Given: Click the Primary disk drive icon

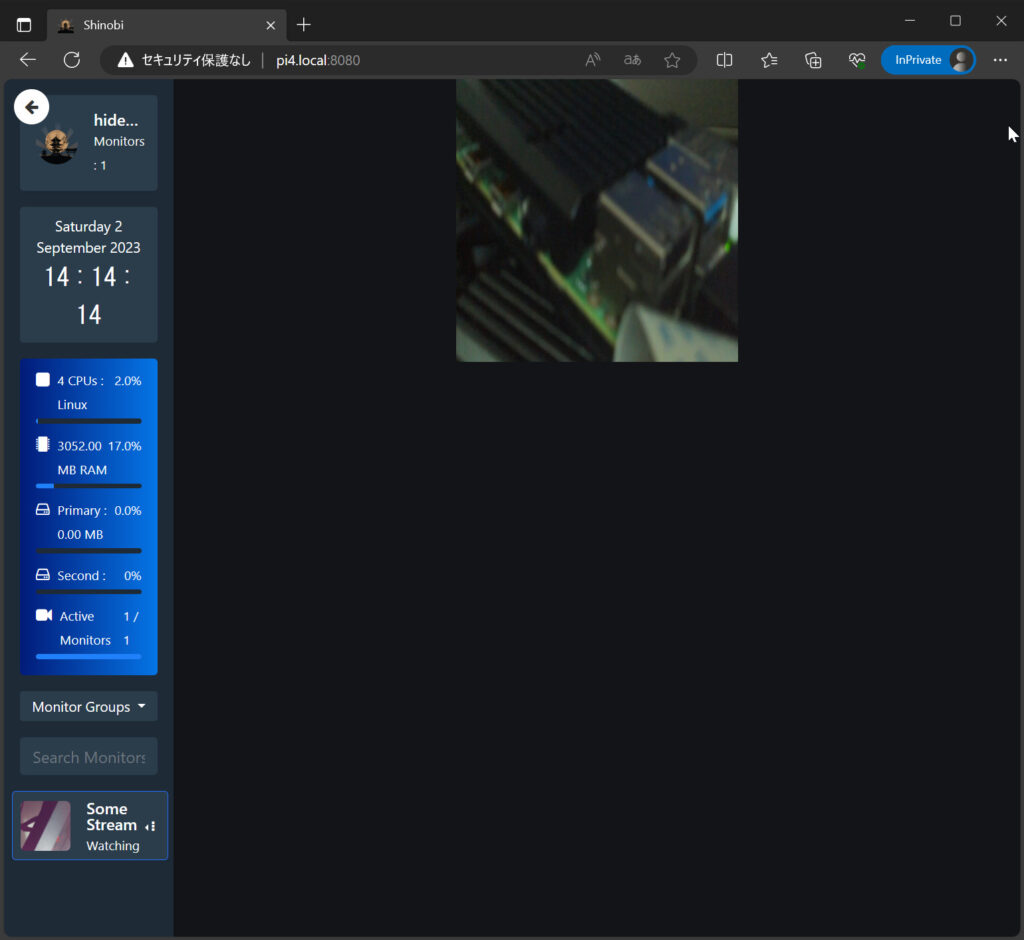Looking at the screenshot, I should 43,510.
